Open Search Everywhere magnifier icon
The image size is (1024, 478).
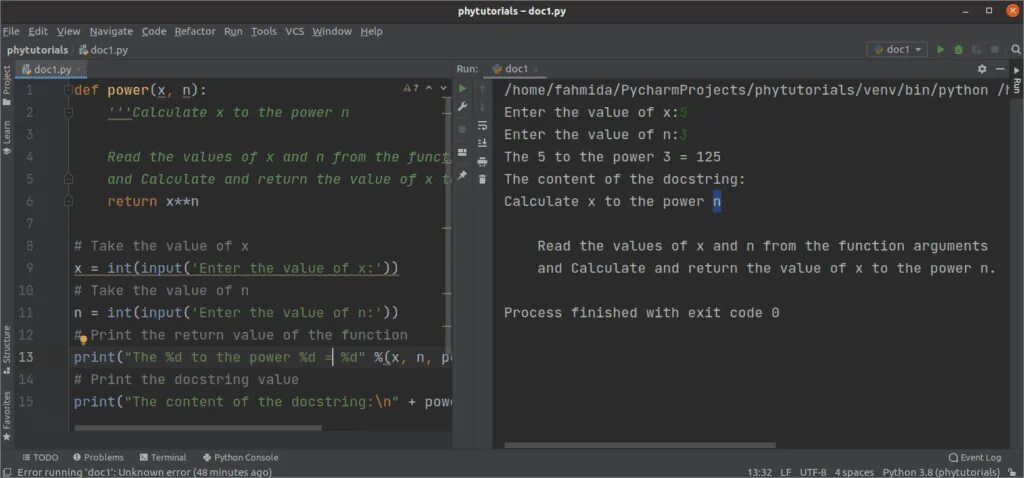pos(1016,50)
